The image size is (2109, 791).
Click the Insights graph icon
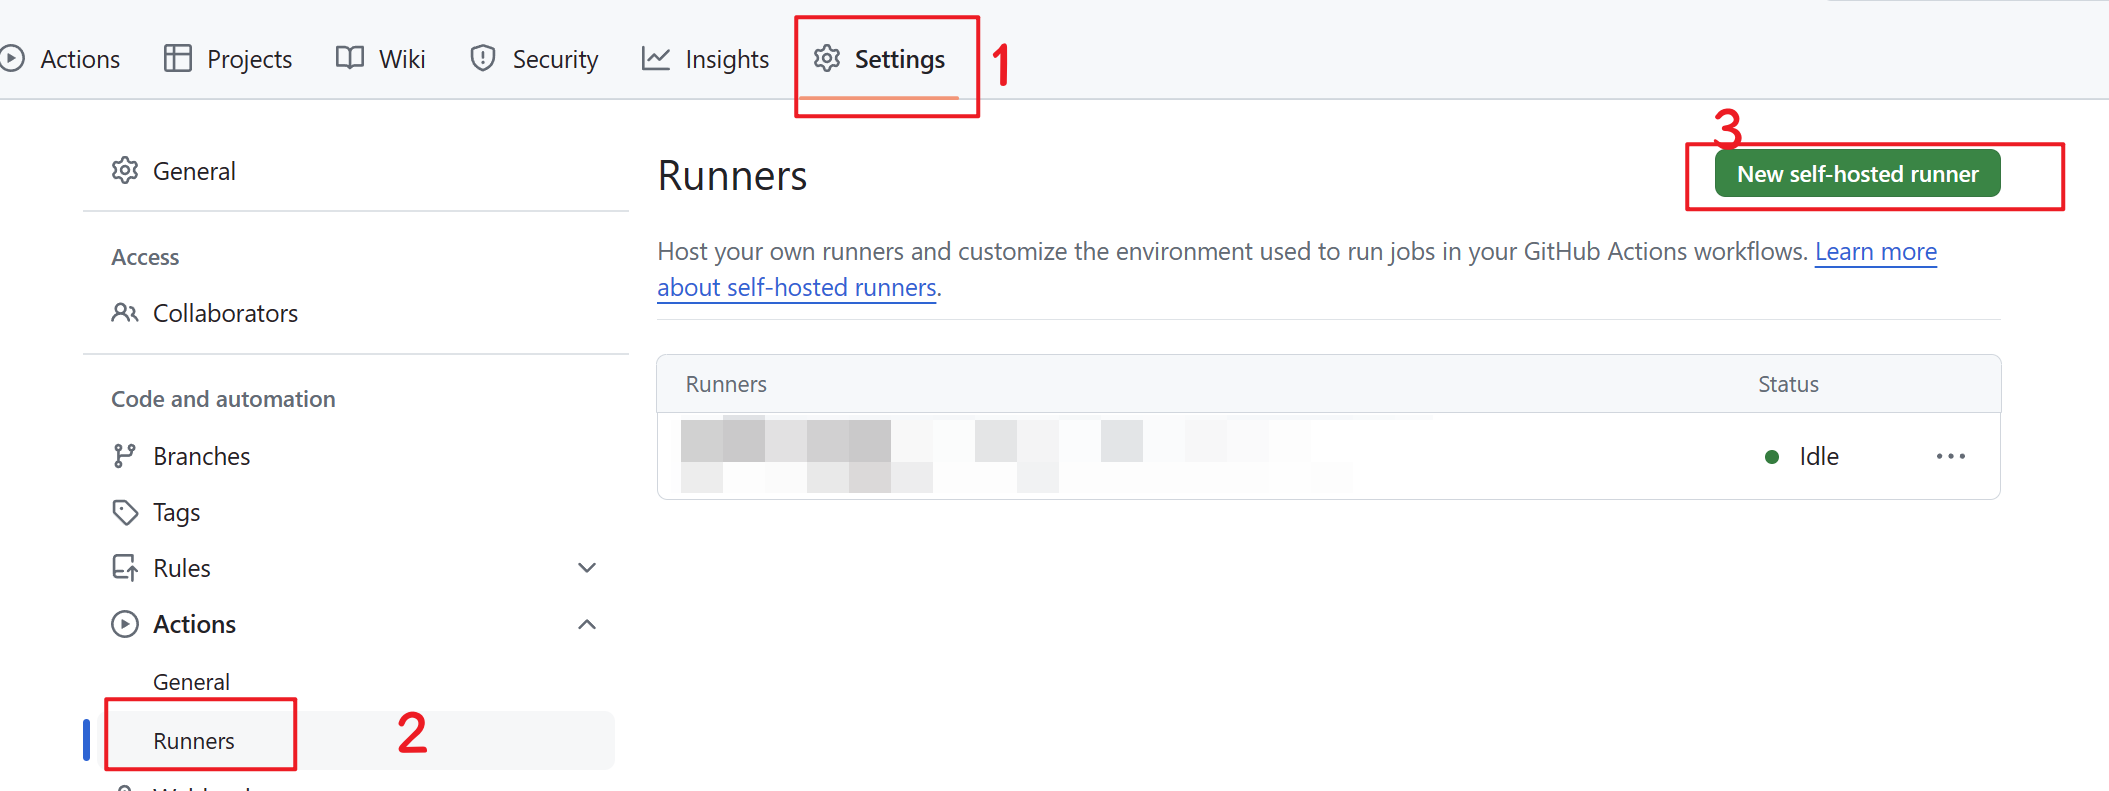pyautogui.click(x=655, y=59)
